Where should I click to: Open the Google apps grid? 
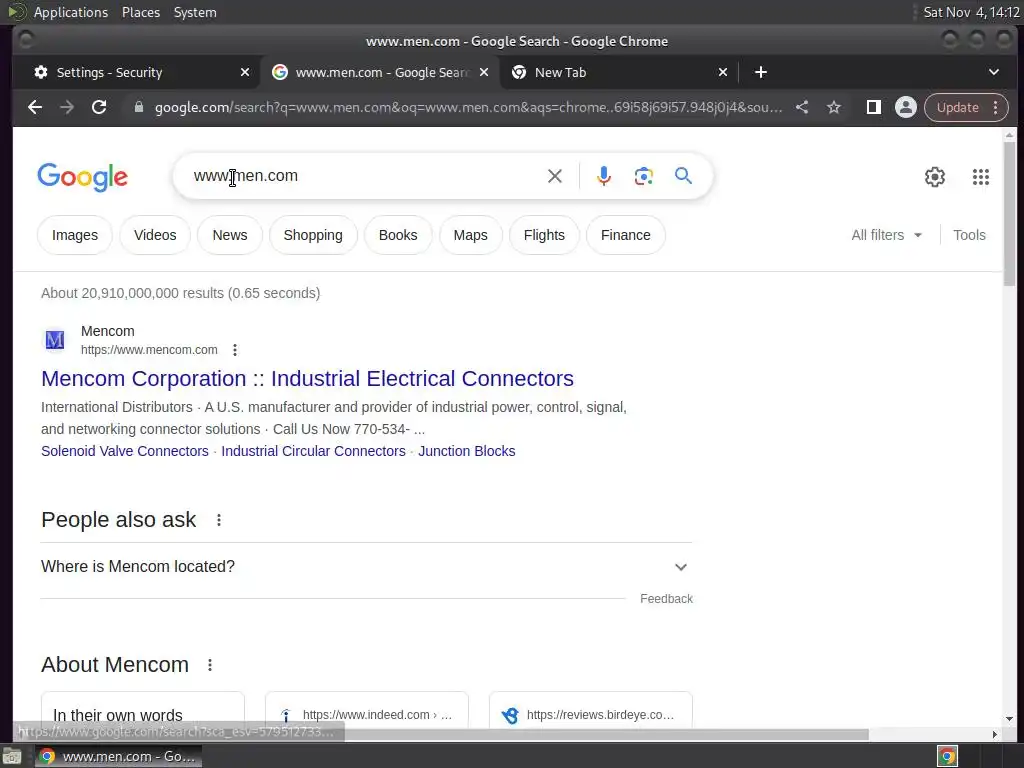(981, 177)
